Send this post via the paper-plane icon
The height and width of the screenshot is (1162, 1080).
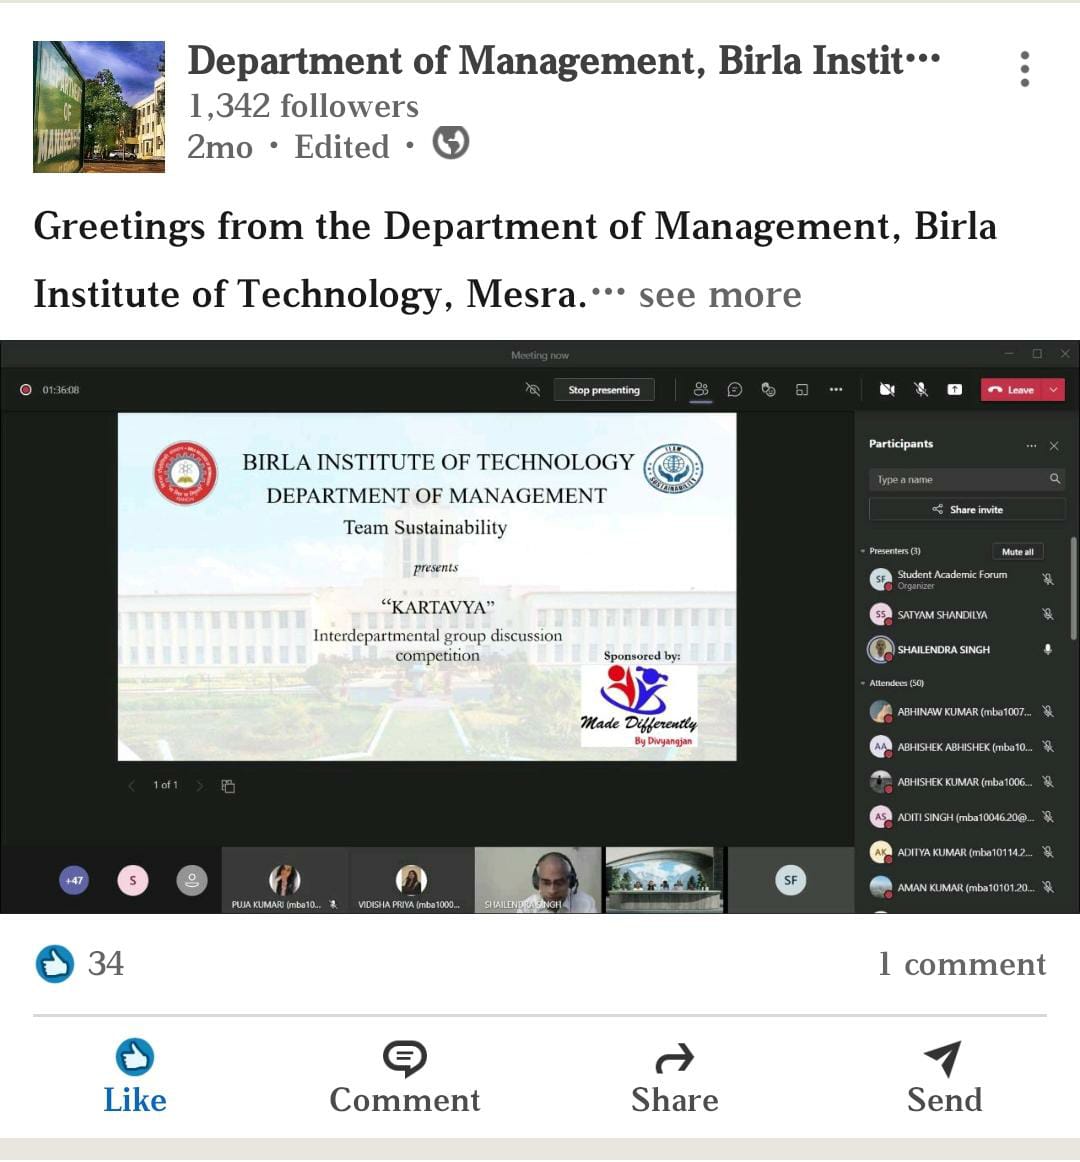[944, 1076]
